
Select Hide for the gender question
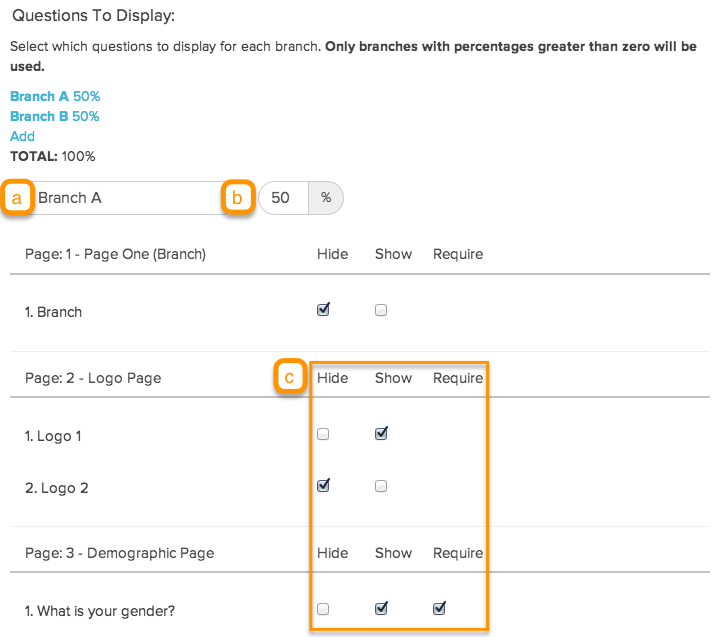point(322,609)
